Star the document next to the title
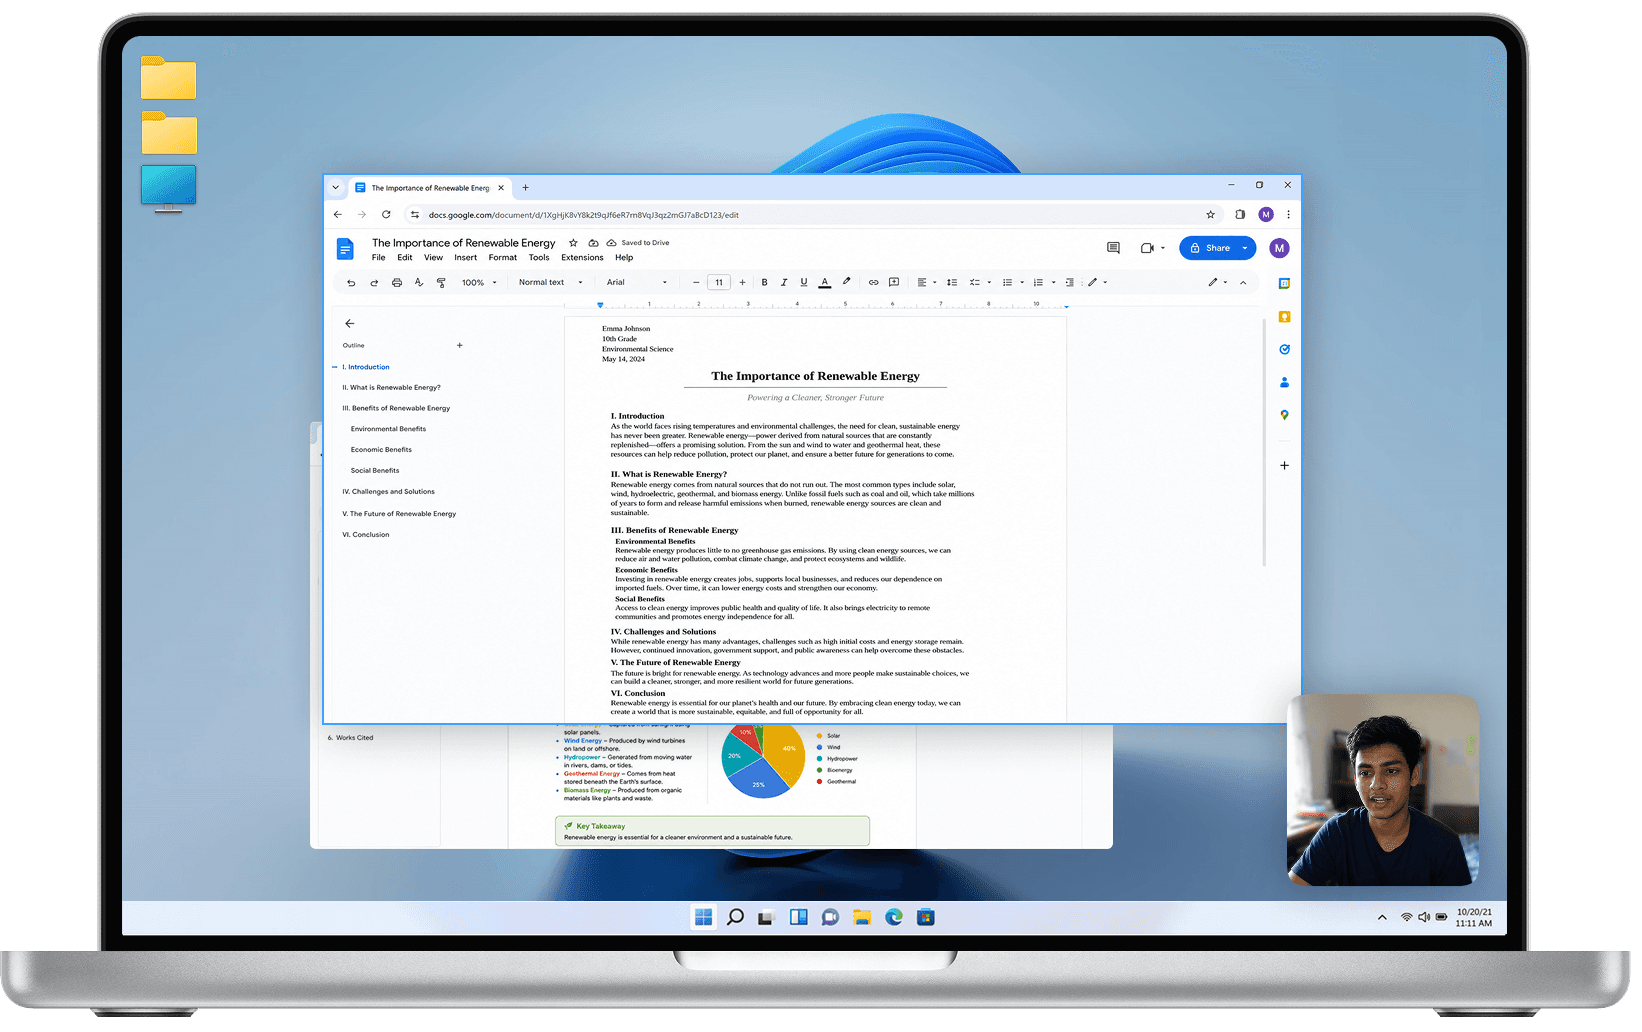The height and width of the screenshot is (1032, 1642). tap(573, 243)
